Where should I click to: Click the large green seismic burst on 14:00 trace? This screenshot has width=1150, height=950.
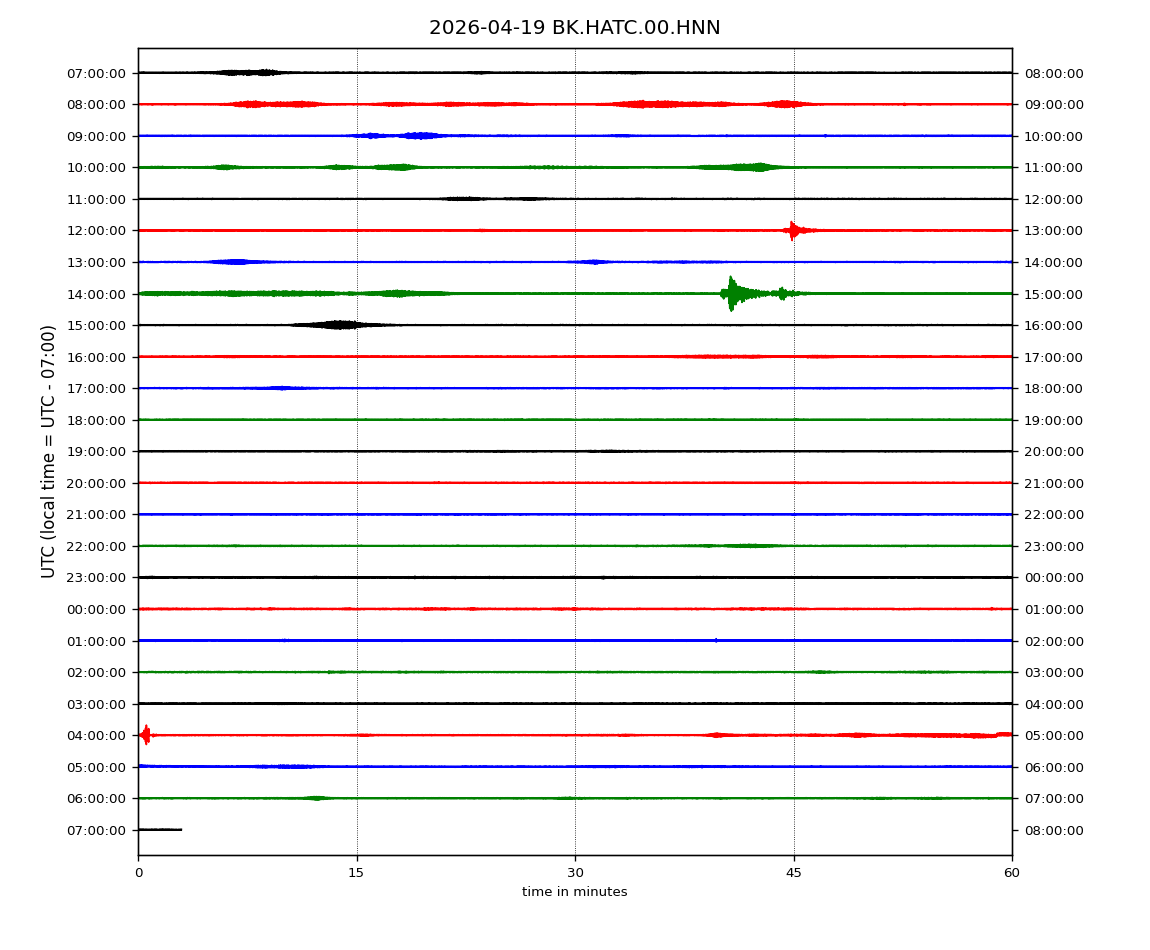[x=733, y=293]
